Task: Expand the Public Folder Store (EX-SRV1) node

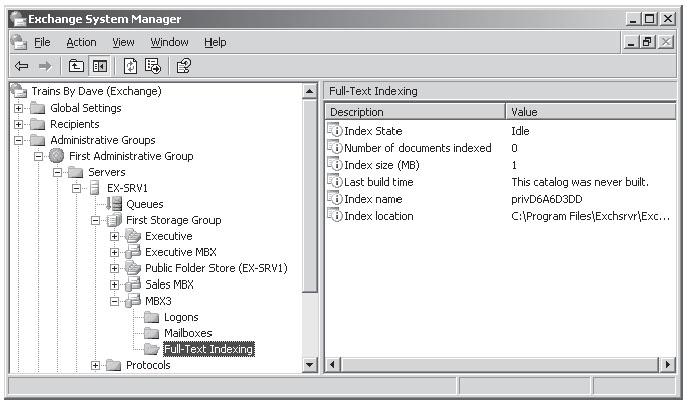Action: (114, 269)
